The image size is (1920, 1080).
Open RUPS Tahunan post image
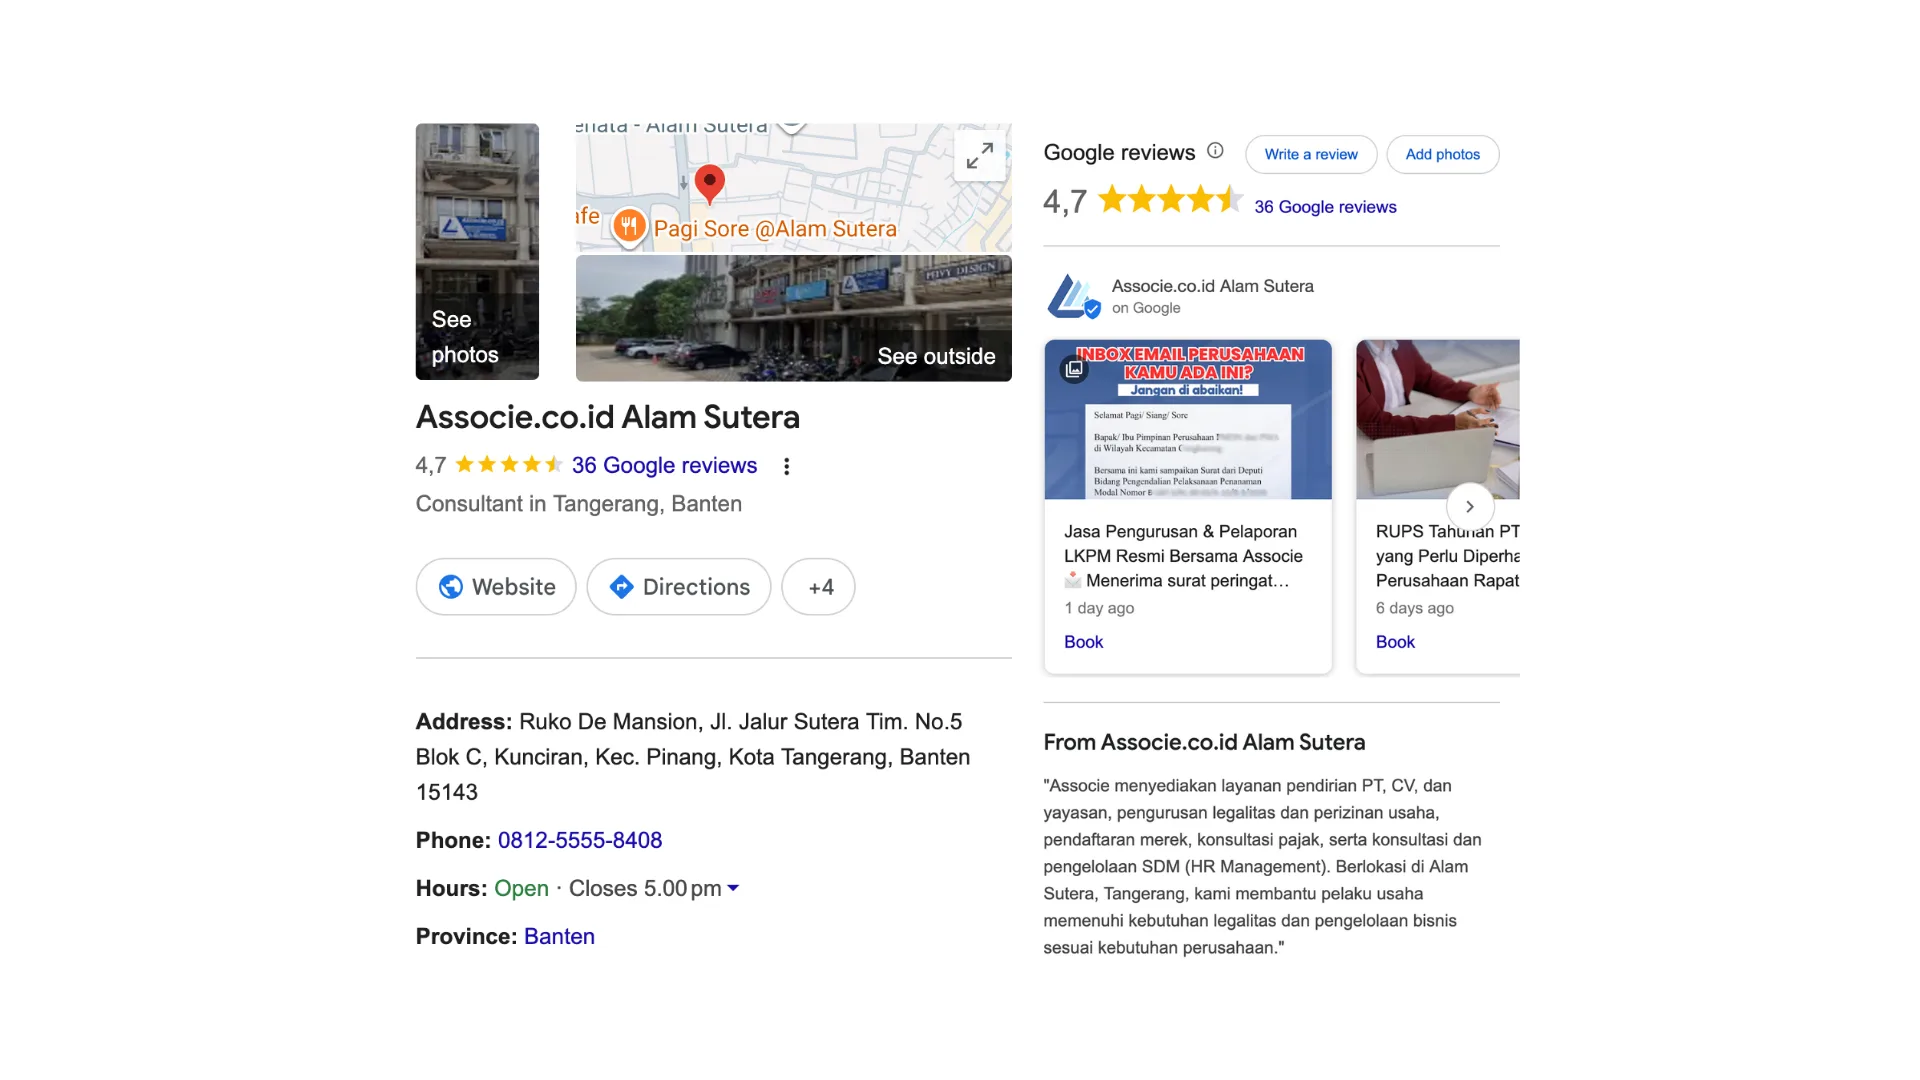pos(1438,420)
